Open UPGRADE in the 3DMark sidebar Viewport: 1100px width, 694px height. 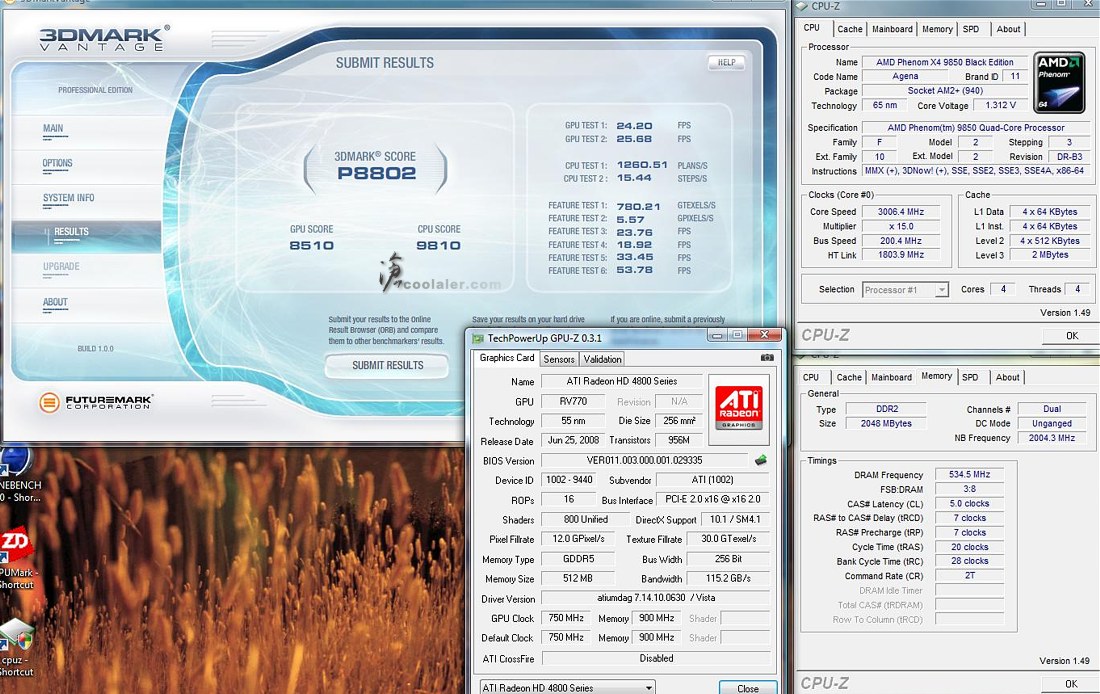point(61,267)
